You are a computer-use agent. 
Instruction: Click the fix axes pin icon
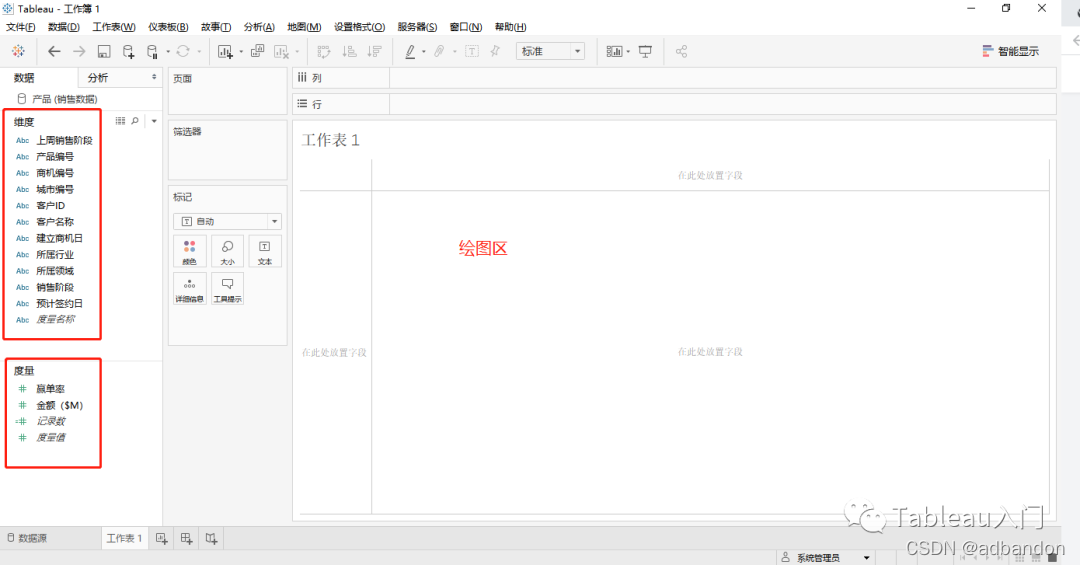point(495,51)
